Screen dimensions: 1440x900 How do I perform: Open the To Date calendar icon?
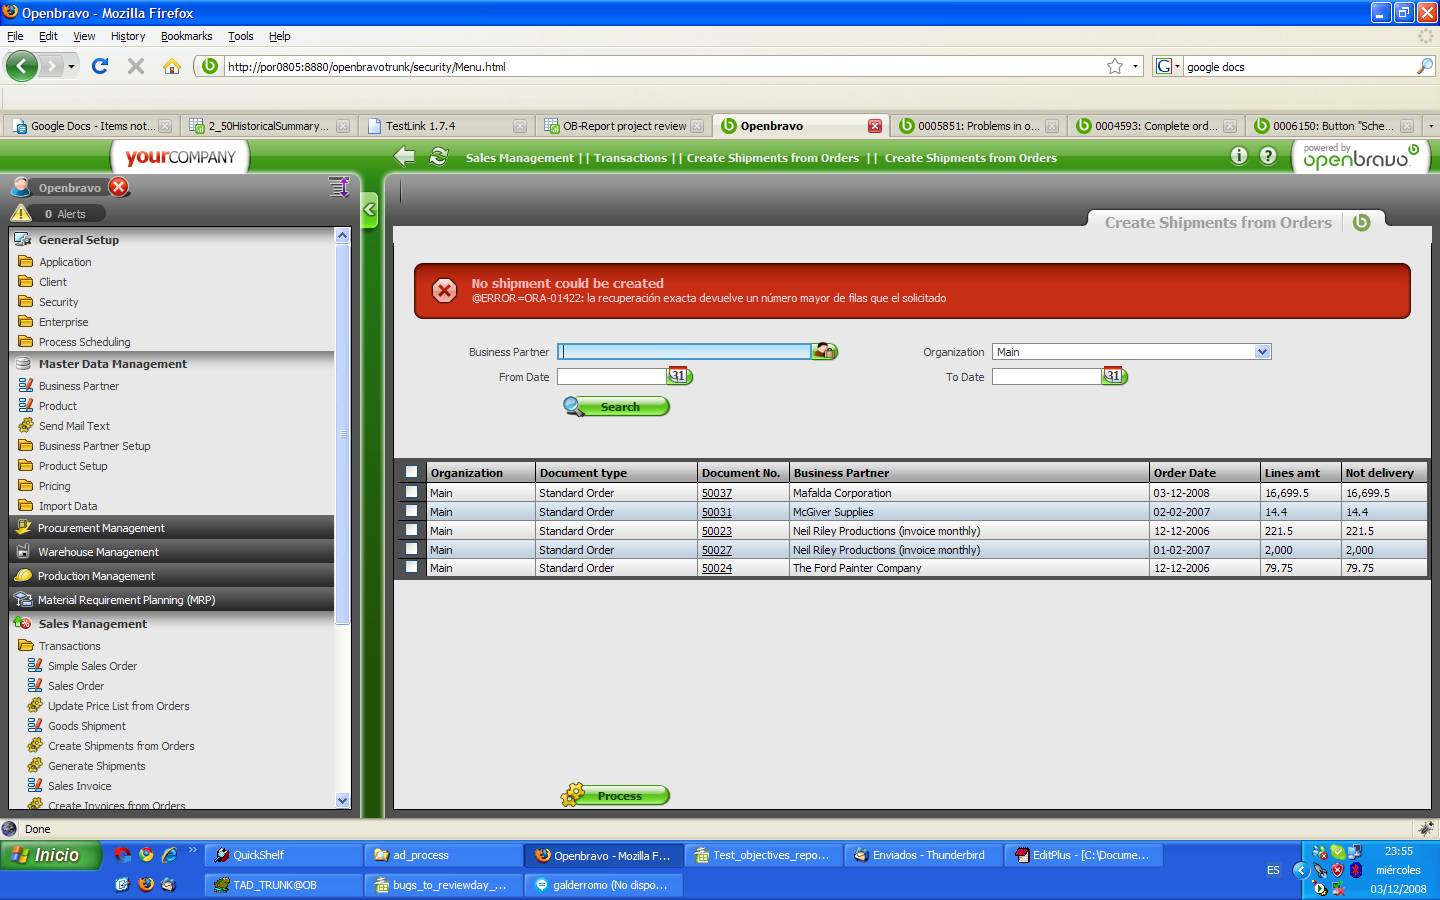[x=1115, y=376]
